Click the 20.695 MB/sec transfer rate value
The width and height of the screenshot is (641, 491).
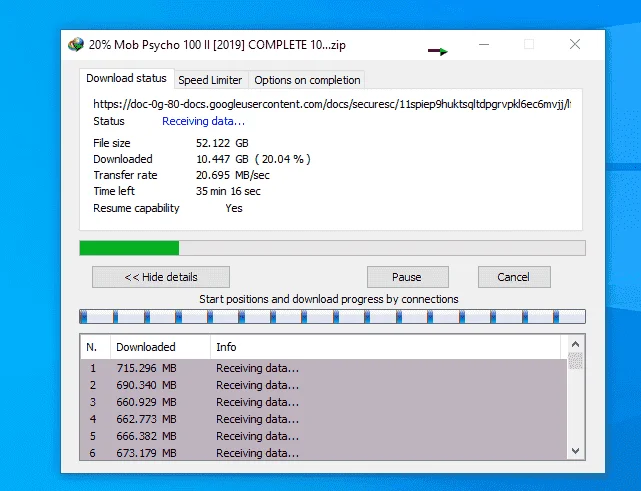coord(233,175)
